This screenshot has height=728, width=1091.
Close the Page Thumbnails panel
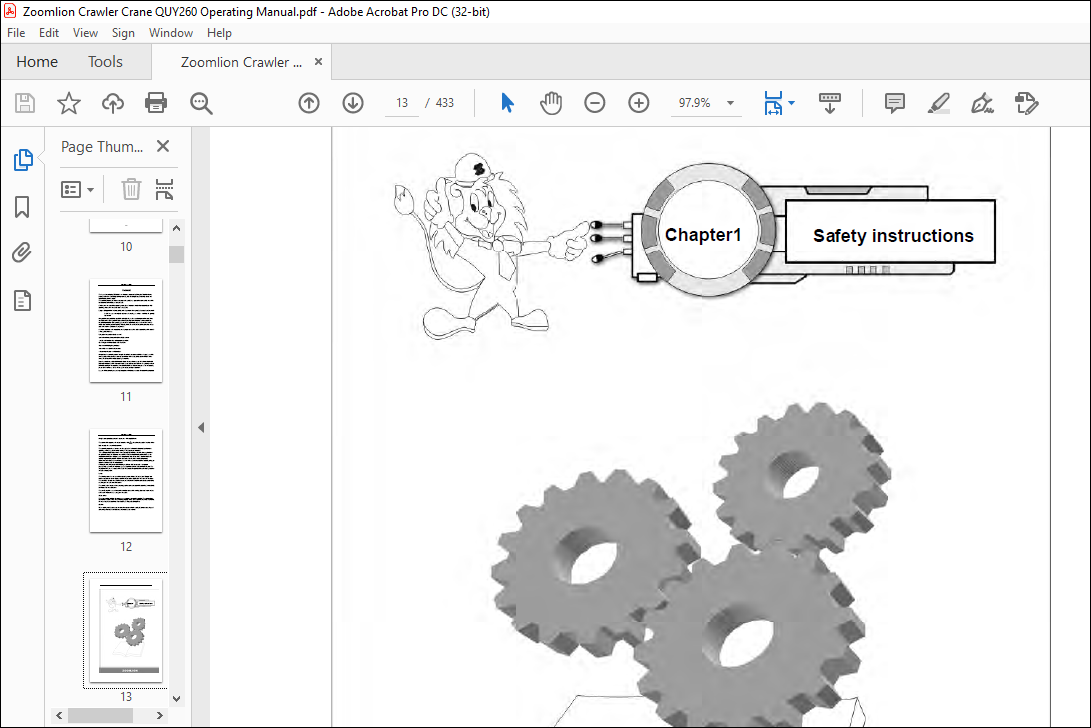coord(163,146)
